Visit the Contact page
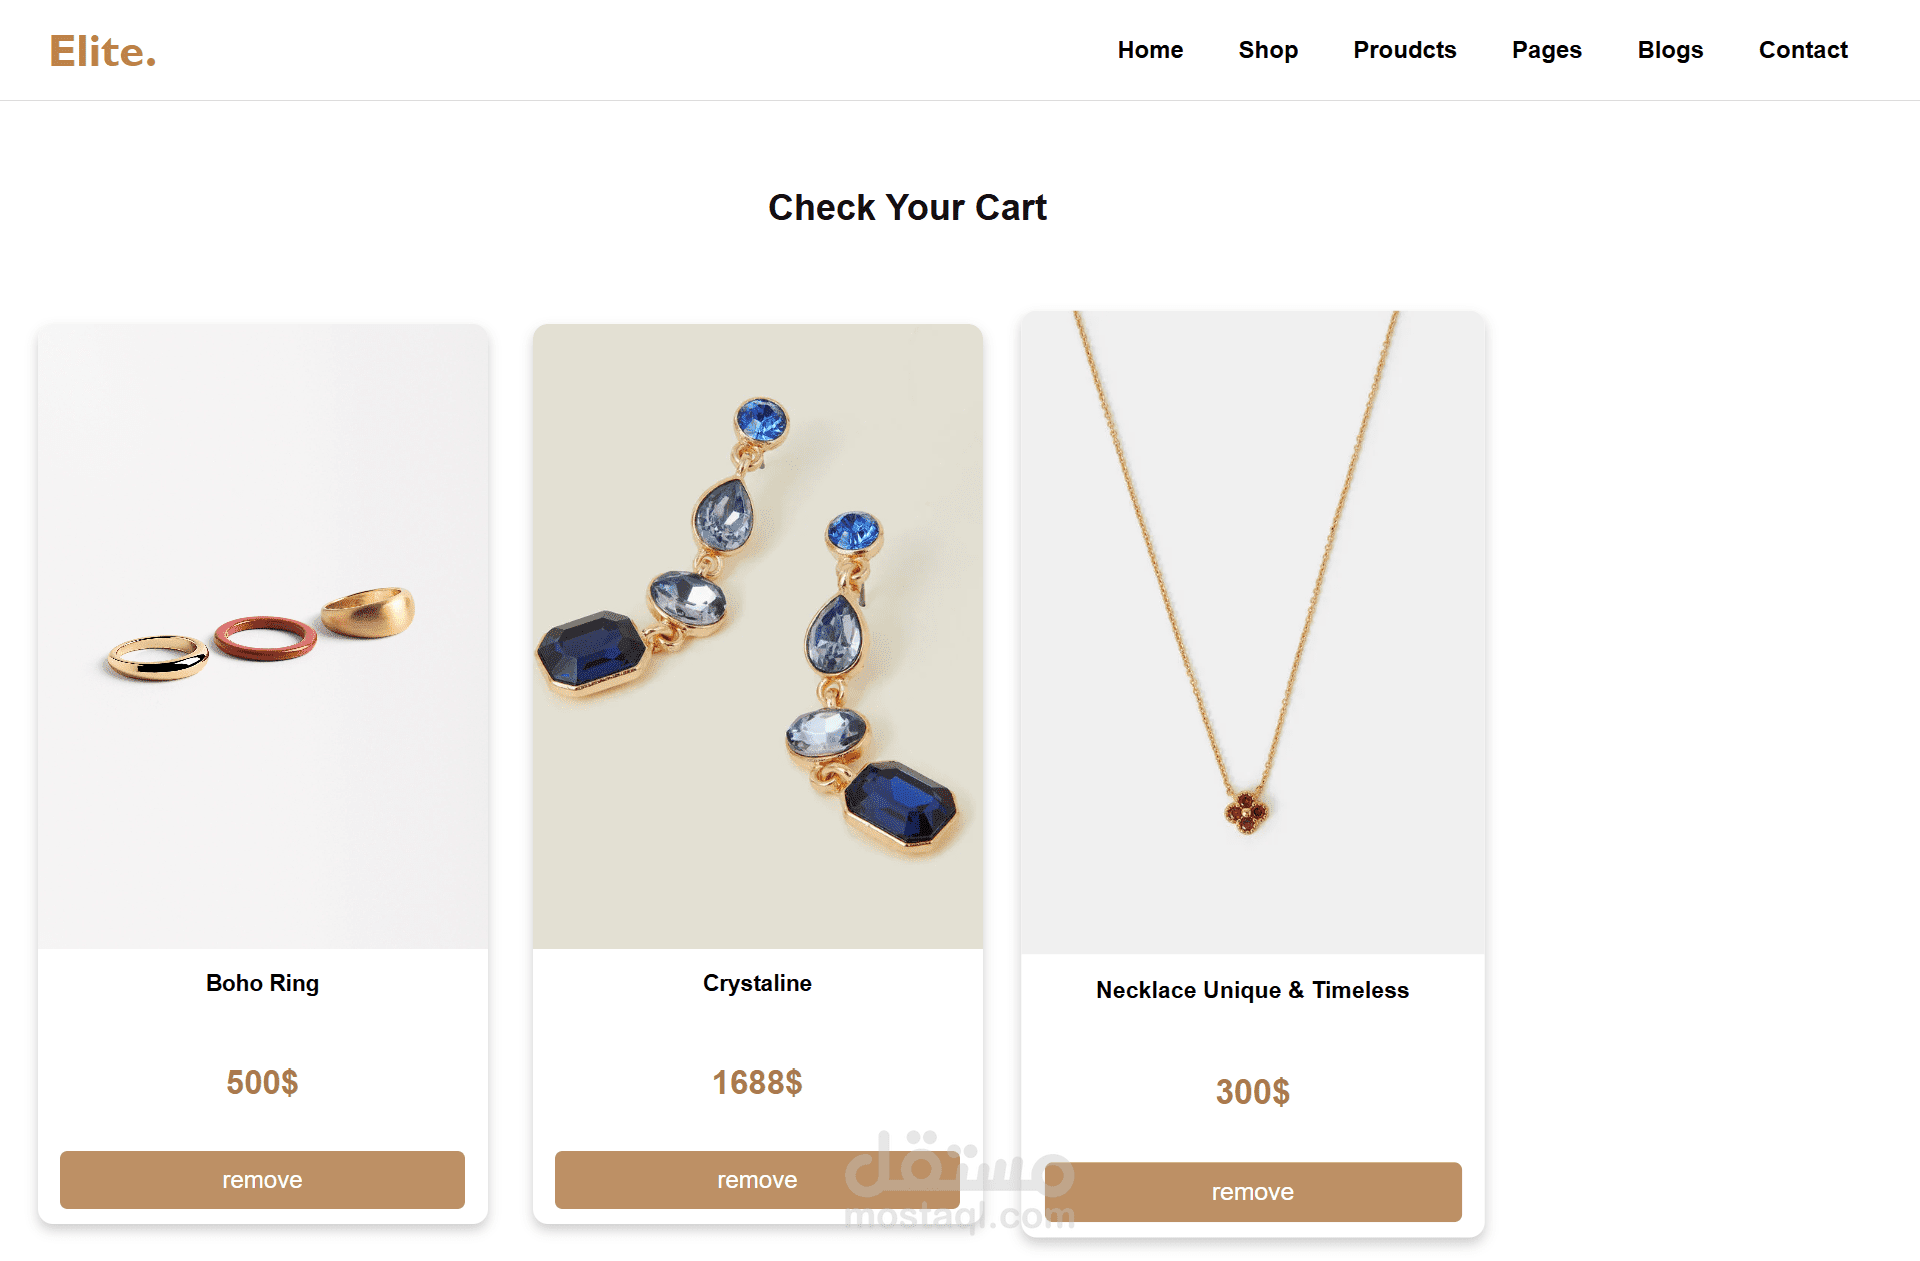1920x1261 pixels. 1803,50
